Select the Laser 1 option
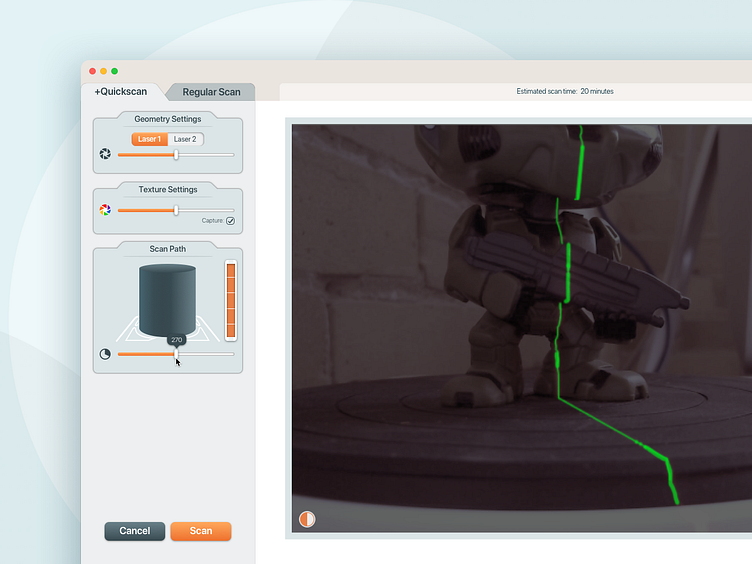Viewport: 752px width, 564px height. click(149, 139)
